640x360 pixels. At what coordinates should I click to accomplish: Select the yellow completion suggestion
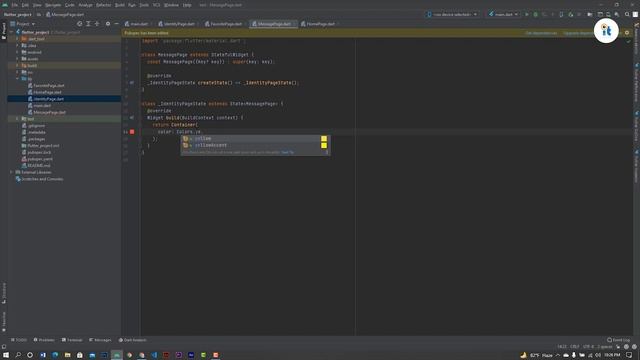click(x=256, y=139)
